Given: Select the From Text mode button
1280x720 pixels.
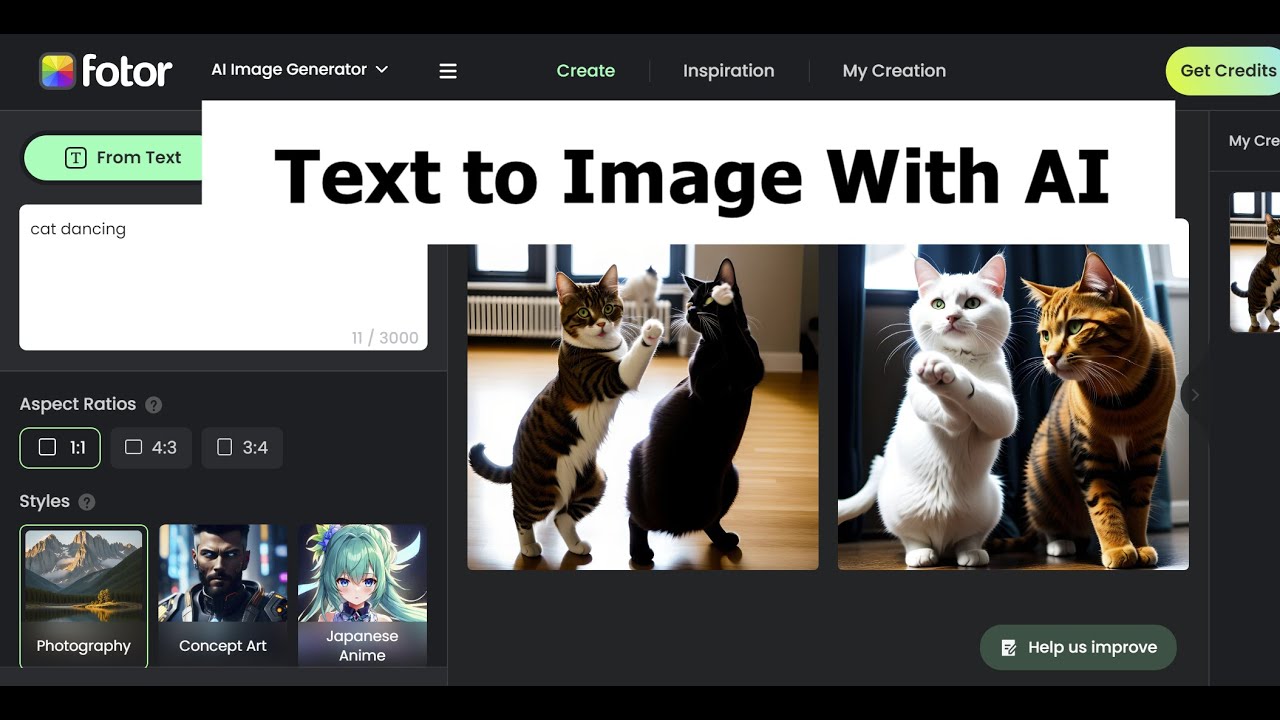Looking at the screenshot, I should [x=113, y=158].
